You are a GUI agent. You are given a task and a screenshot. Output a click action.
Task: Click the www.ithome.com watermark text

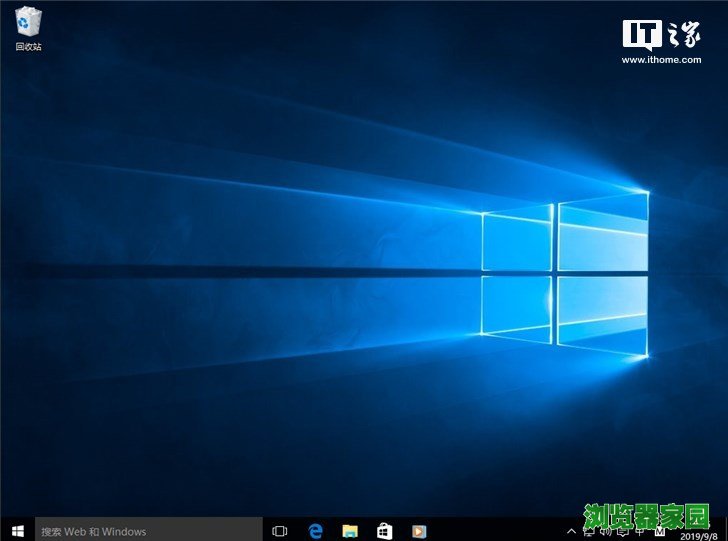[662, 59]
